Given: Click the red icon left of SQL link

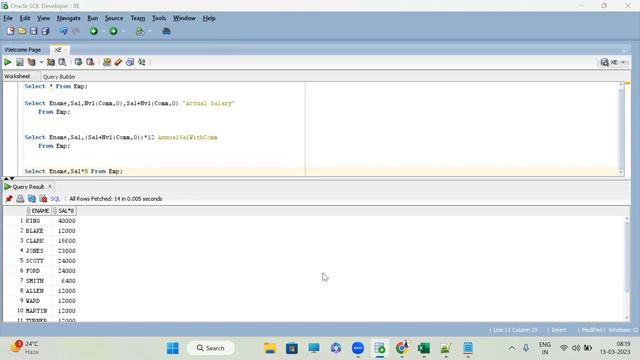Looking at the screenshot, I should click(43, 199).
